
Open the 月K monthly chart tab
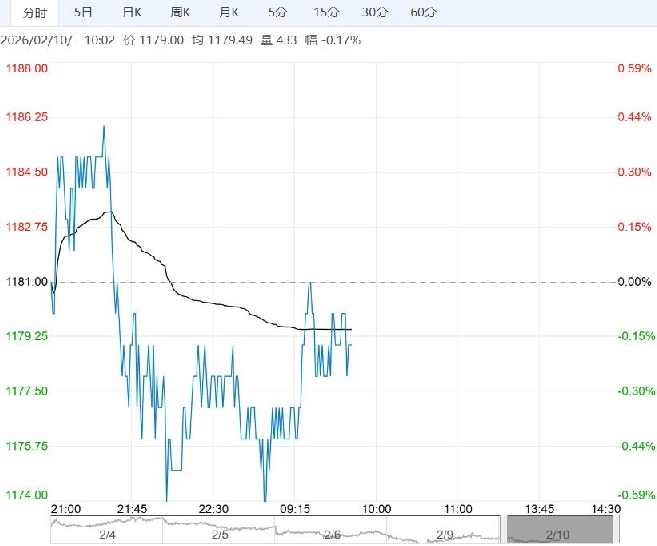(229, 12)
